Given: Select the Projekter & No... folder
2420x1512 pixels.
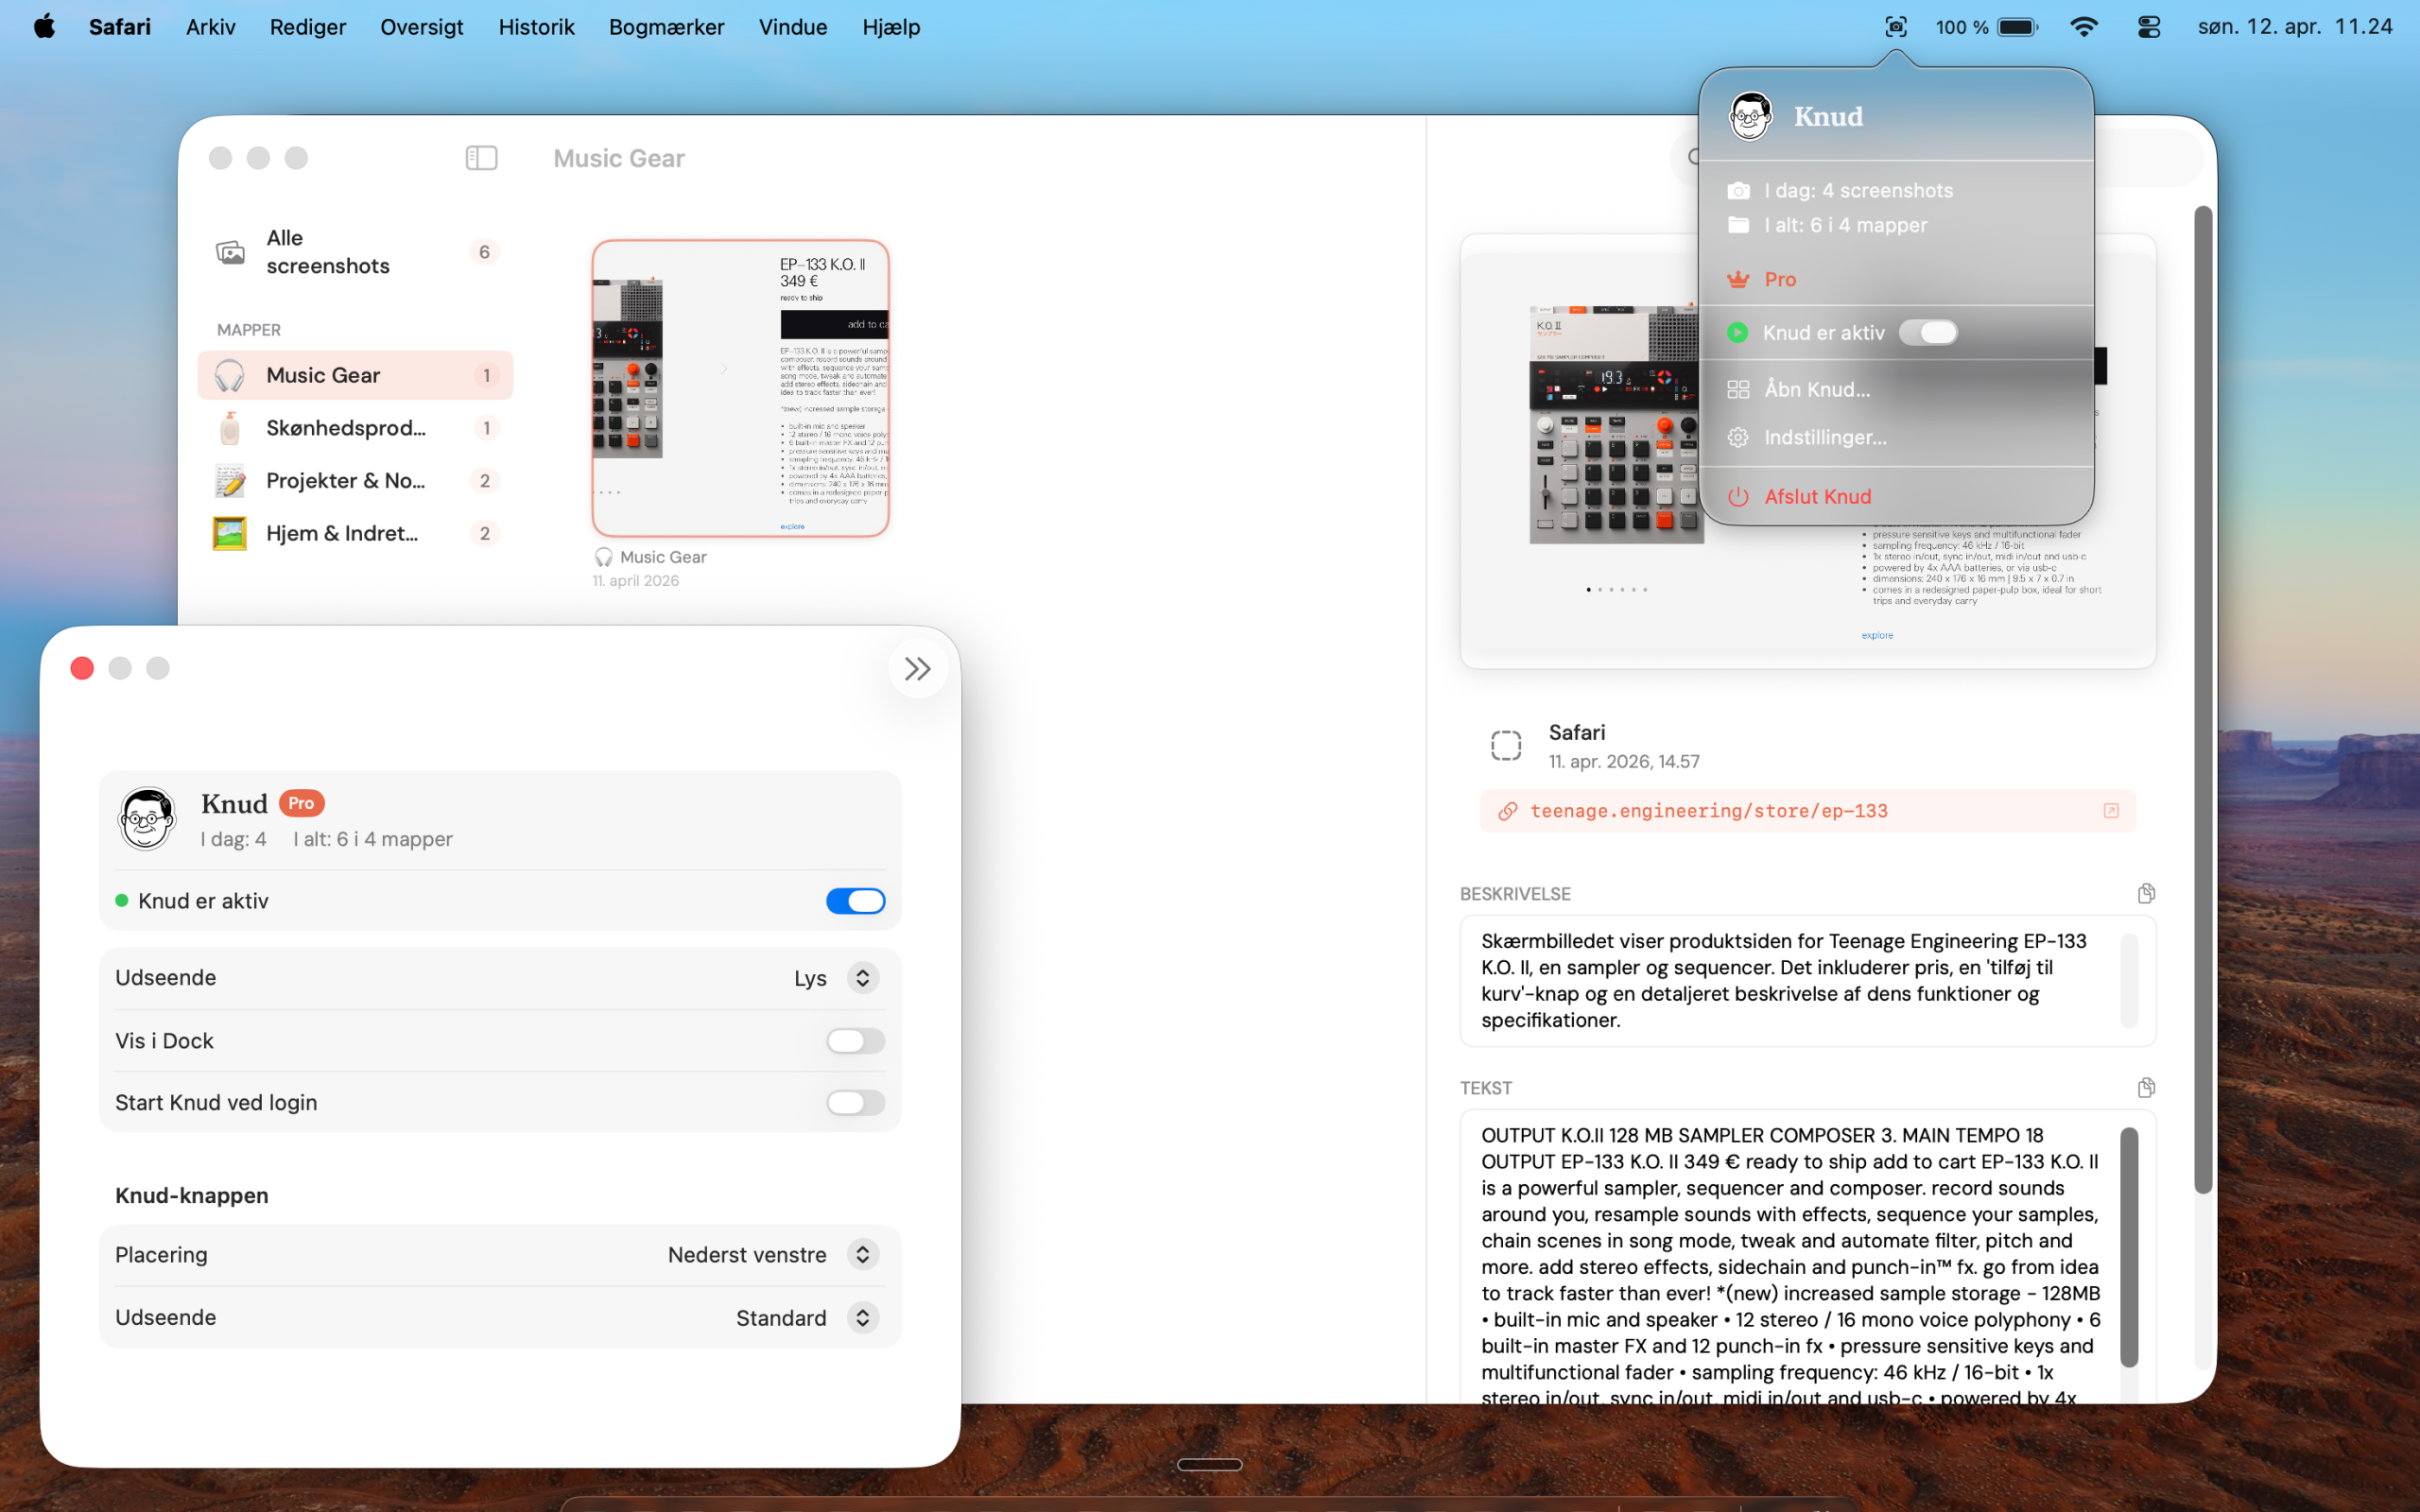Looking at the screenshot, I should tap(345, 481).
